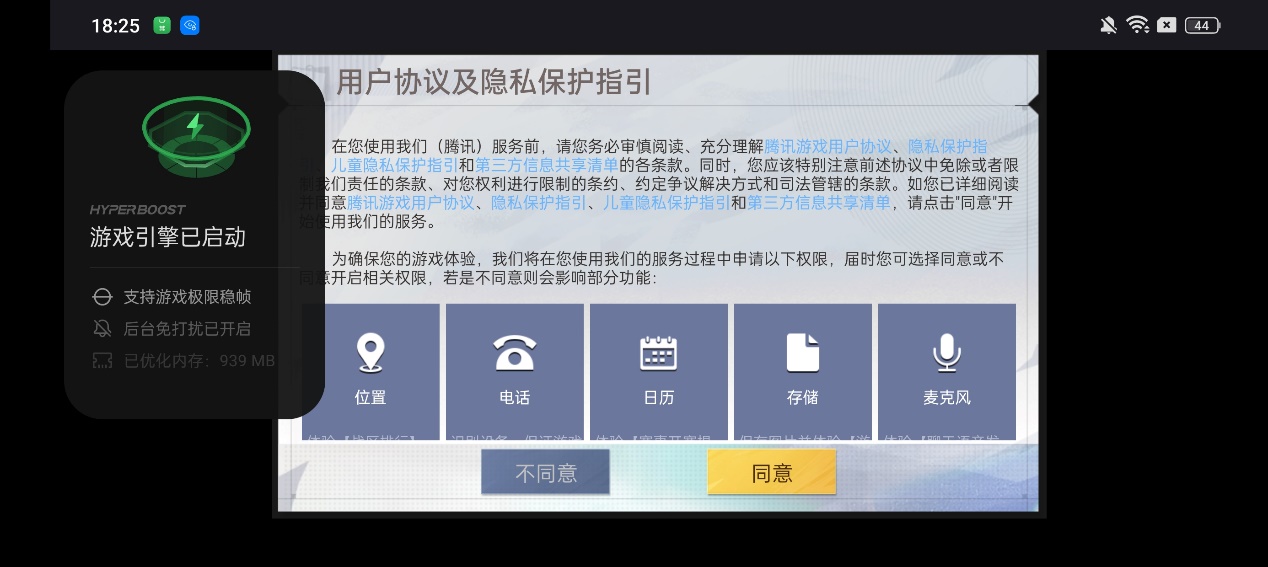The width and height of the screenshot is (1268, 567).
Task: Tap the muted bell status bar icon
Action: (x=1108, y=25)
